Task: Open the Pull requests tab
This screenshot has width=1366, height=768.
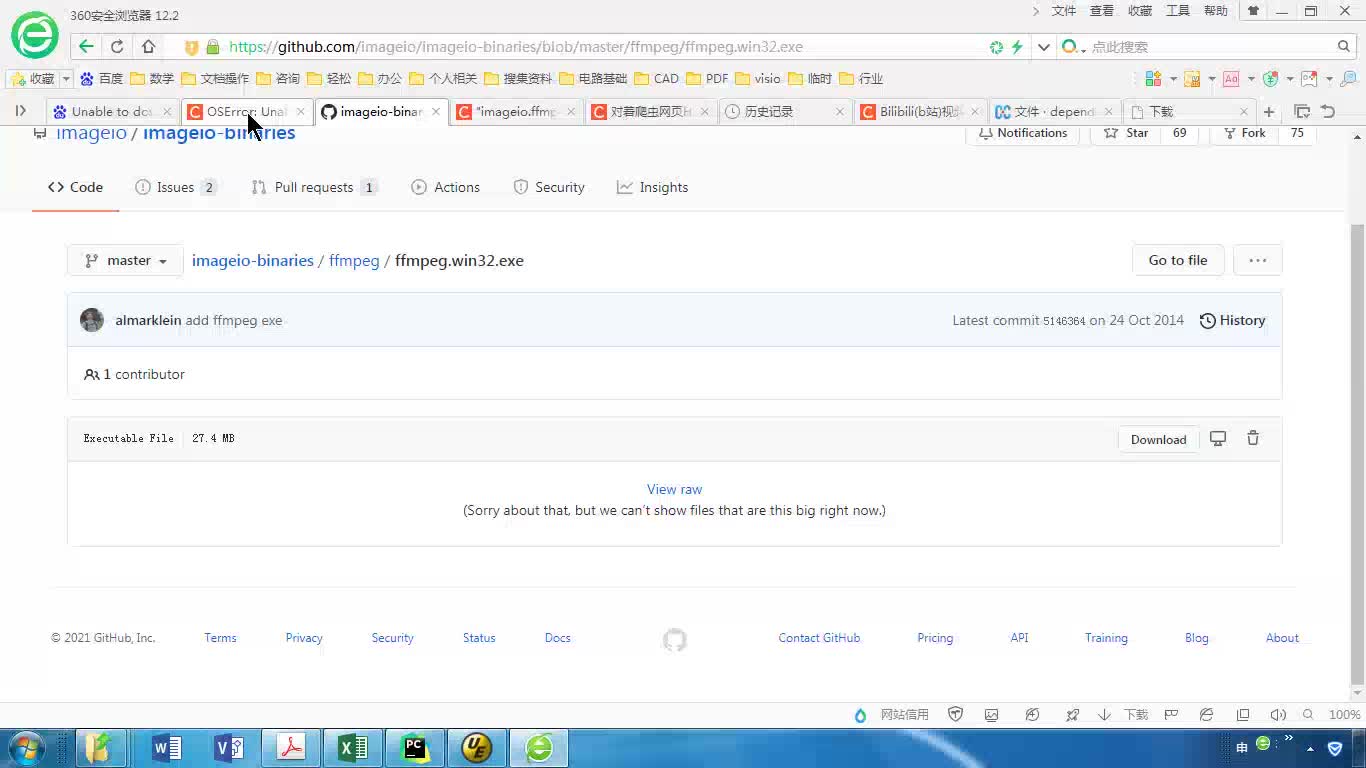Action: [314, 187]
